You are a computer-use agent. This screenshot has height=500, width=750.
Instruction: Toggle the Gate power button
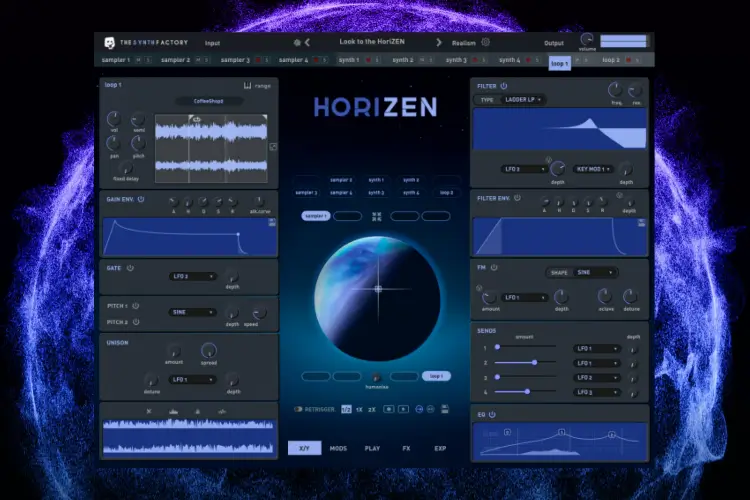[130, 268]
